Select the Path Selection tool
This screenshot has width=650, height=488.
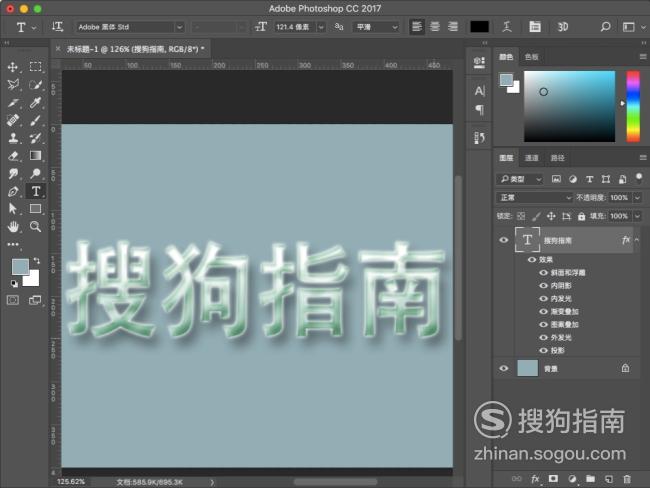[13, 209]
